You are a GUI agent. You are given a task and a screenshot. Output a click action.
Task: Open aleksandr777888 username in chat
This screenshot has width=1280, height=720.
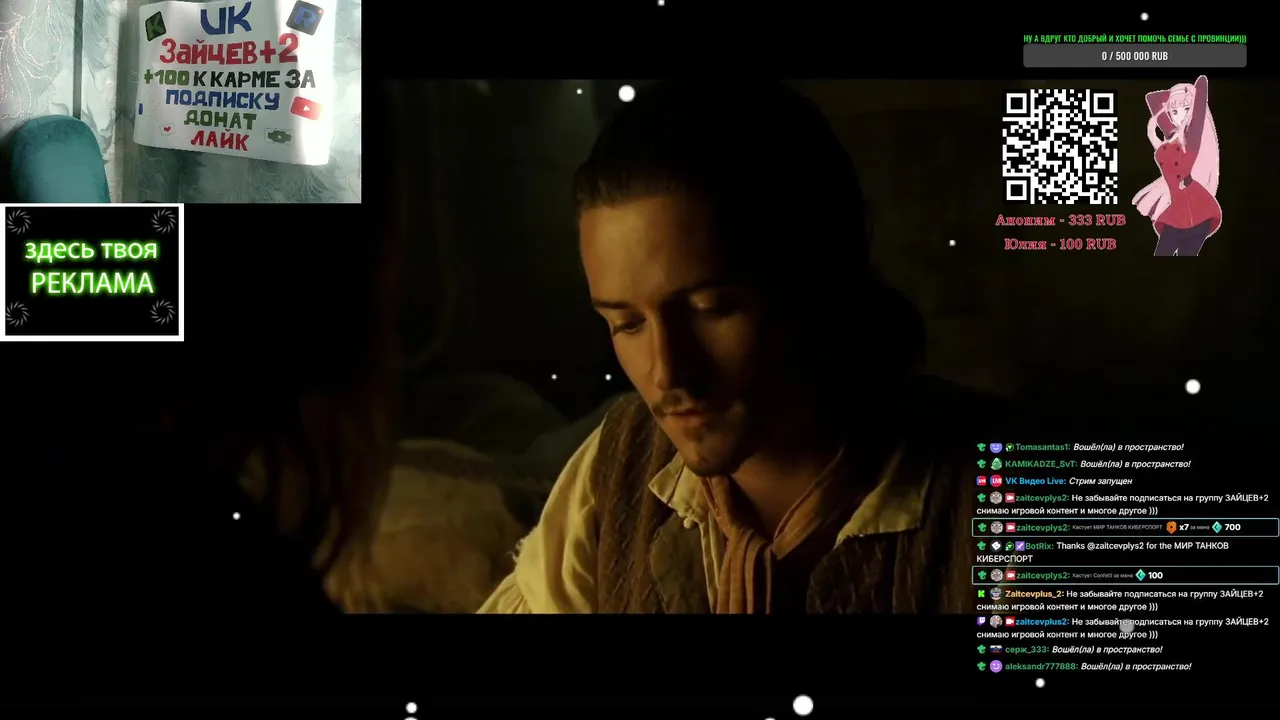point(1040,666)
